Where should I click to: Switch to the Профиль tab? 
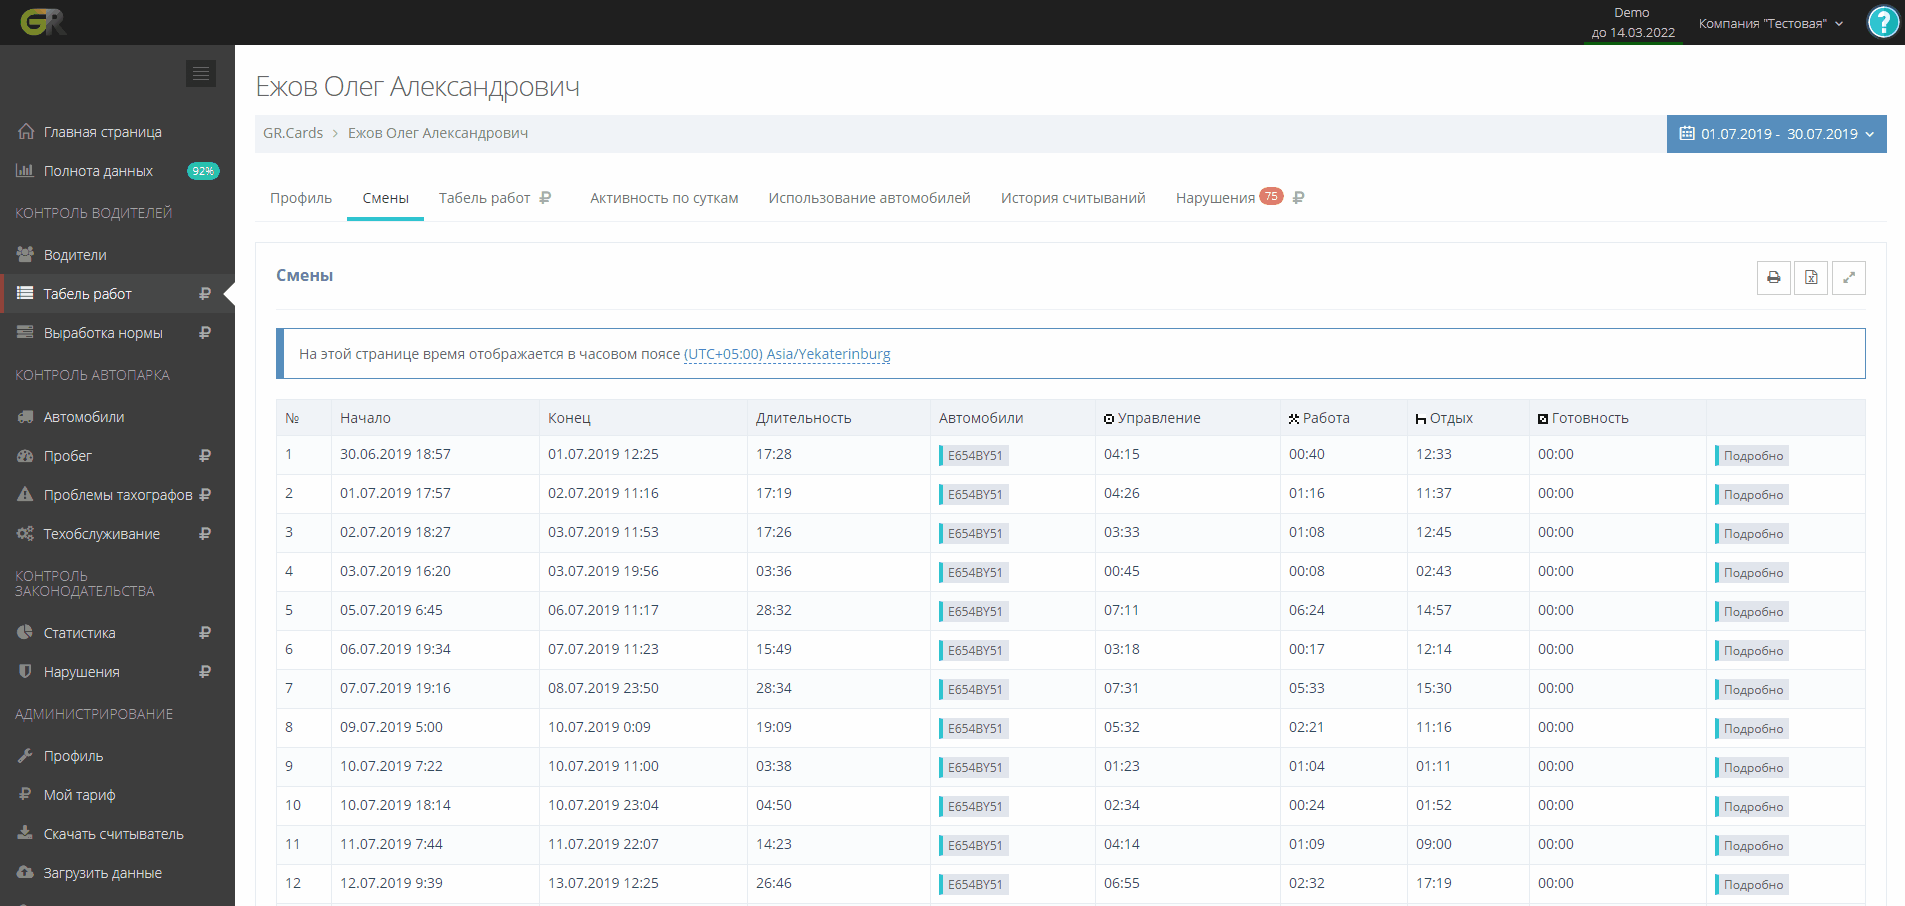pyautogui.click(x=300, y=198)
